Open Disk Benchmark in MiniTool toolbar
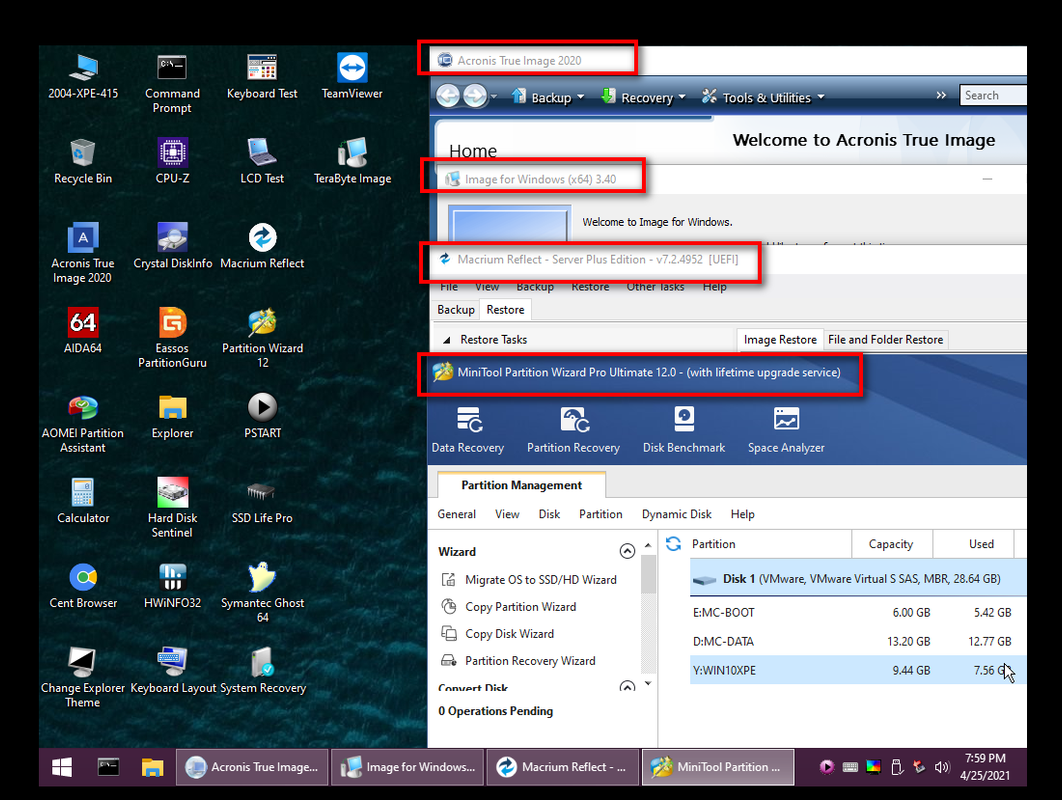1062x800 pixels. [x=684, y=429]
